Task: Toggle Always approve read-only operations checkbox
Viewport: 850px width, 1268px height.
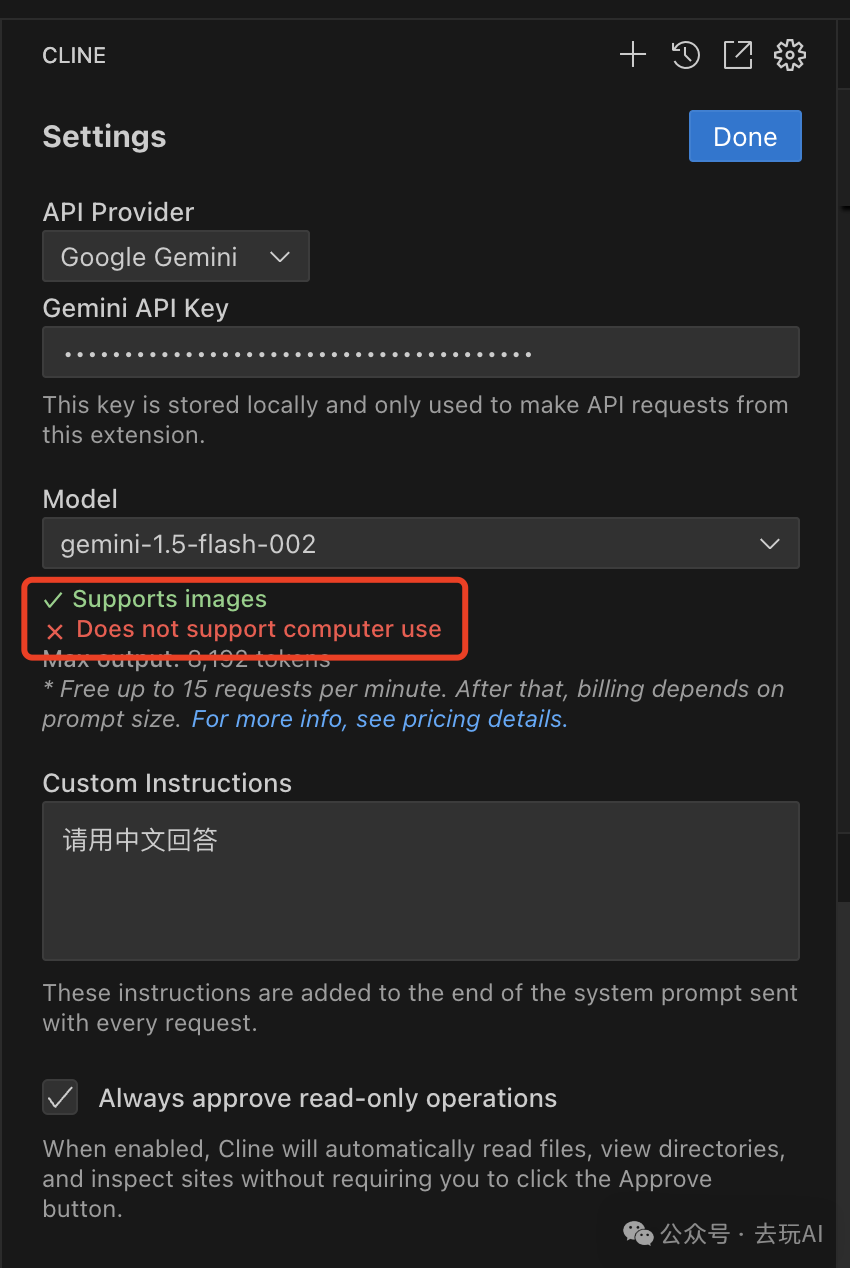Action: pyautogui.click(x=61, y=1097)
